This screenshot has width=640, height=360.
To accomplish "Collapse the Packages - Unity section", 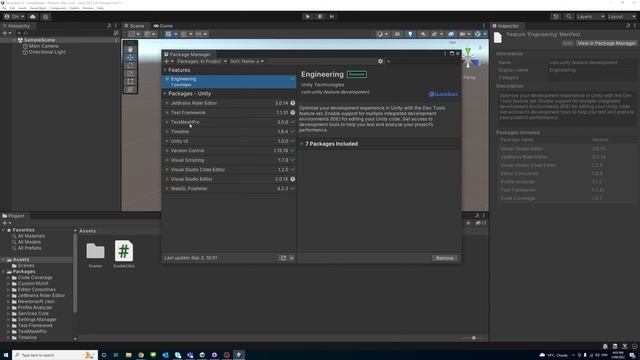I will [x=165, y=93].
